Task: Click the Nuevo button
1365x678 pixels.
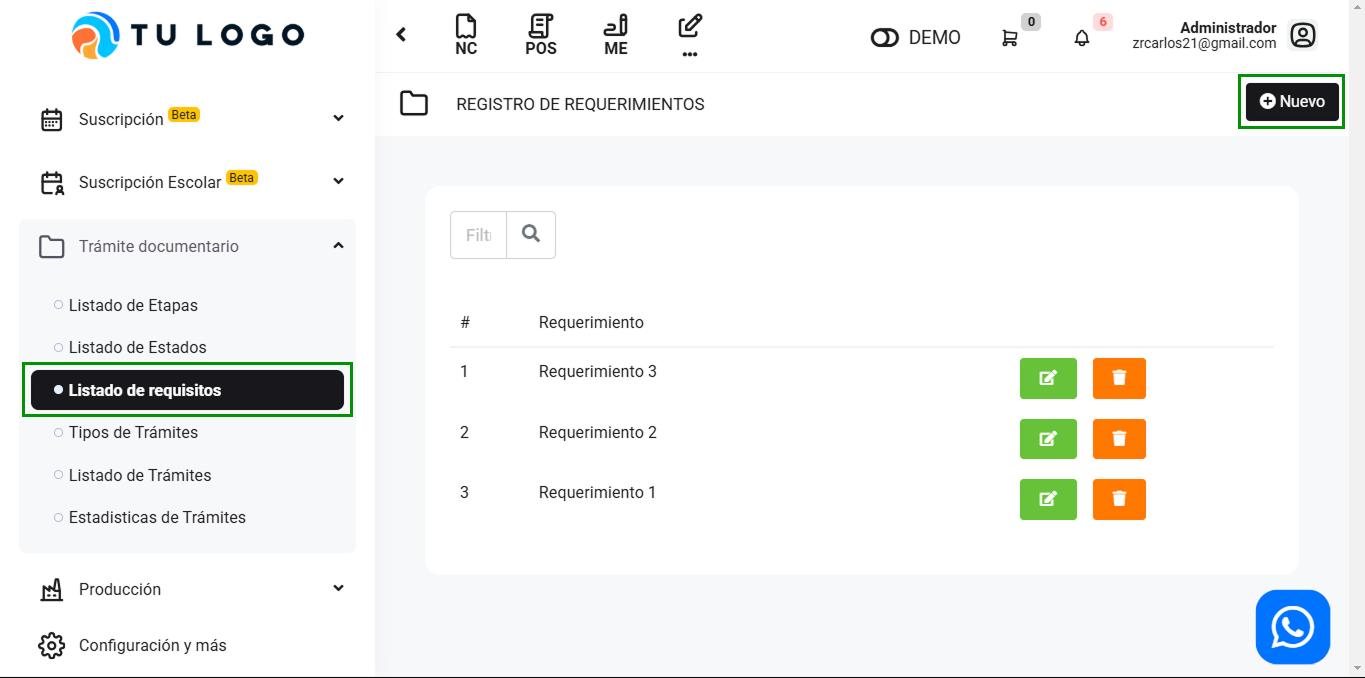Action: (1292, 101)
